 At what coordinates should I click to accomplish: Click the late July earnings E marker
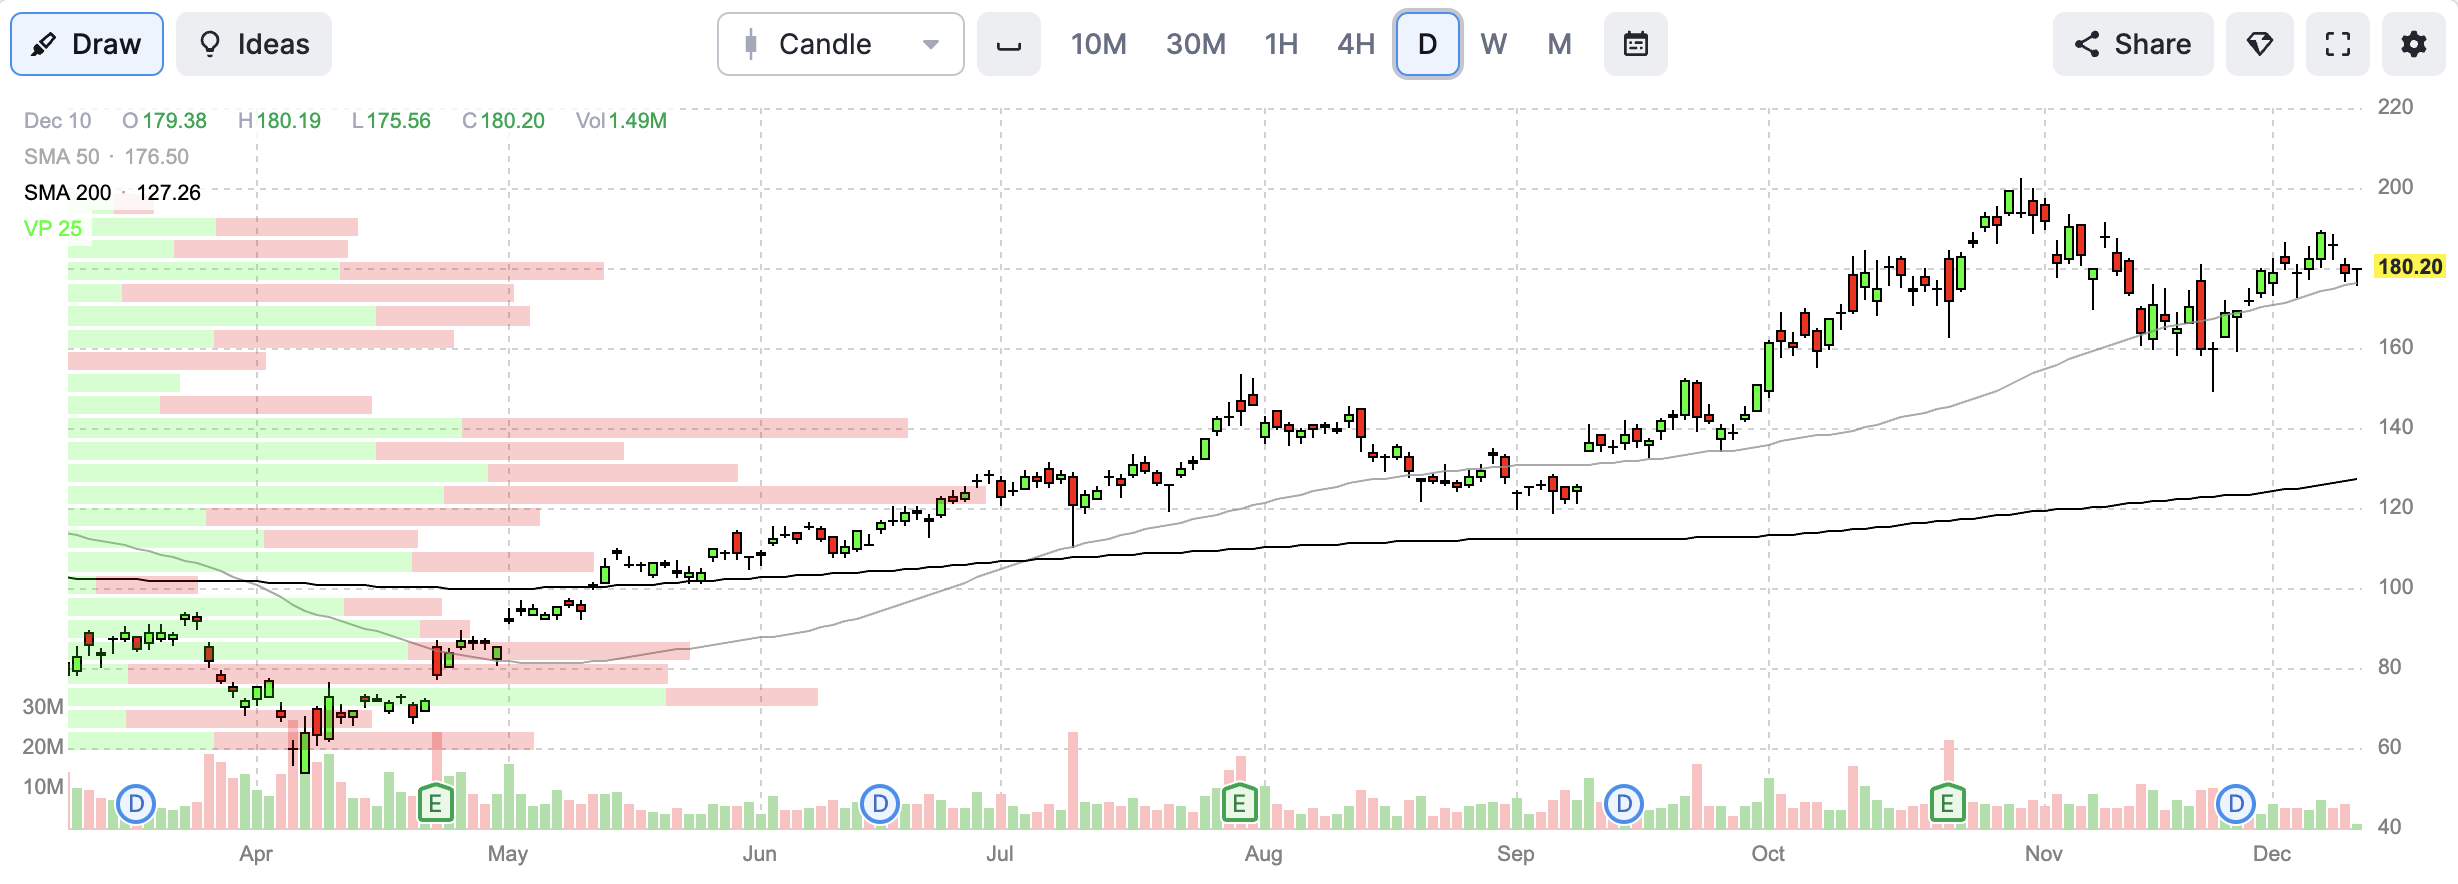[x=1239, y=804]
